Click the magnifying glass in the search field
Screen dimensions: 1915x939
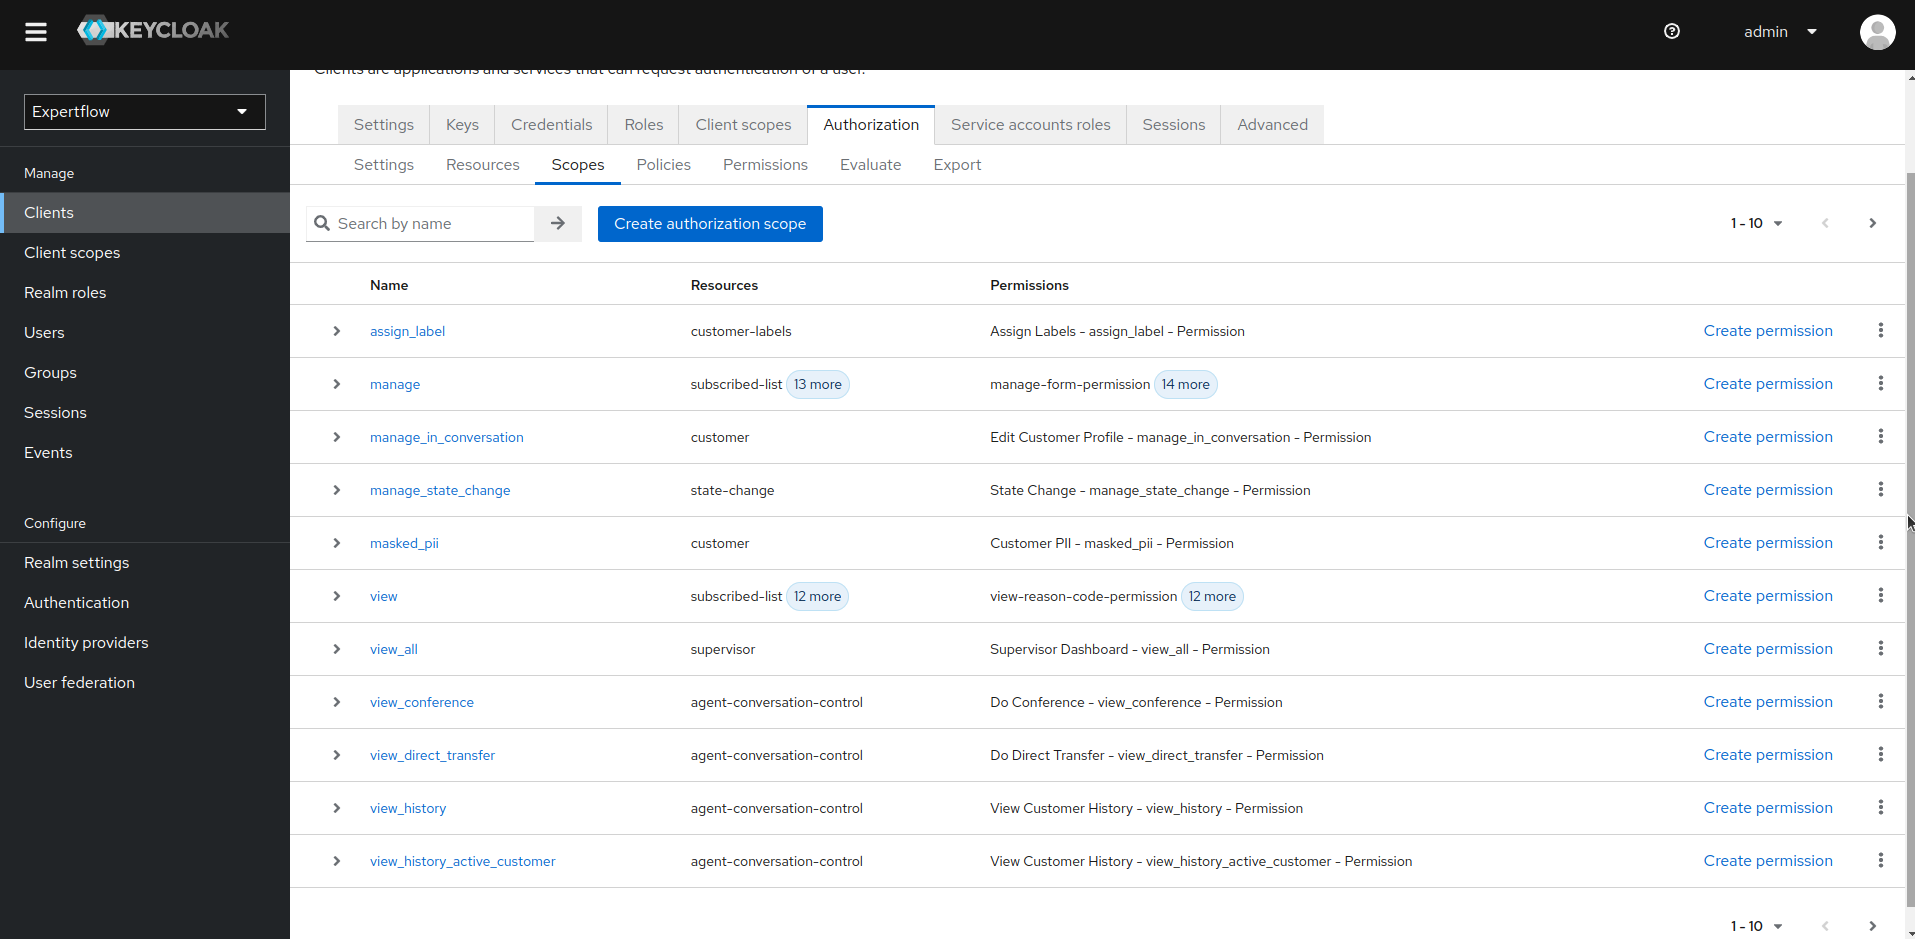pos(320,223)
